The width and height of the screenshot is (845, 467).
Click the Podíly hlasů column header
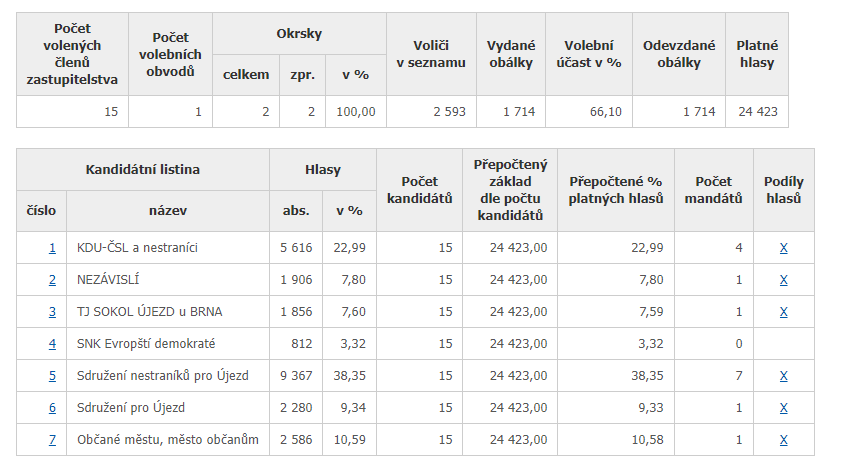pos(784,190)
